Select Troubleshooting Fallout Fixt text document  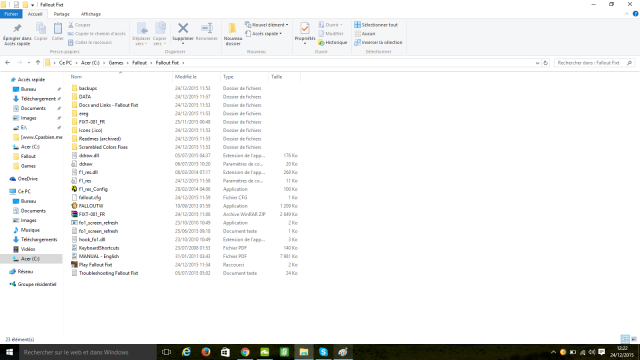click(x=108, y=273)
